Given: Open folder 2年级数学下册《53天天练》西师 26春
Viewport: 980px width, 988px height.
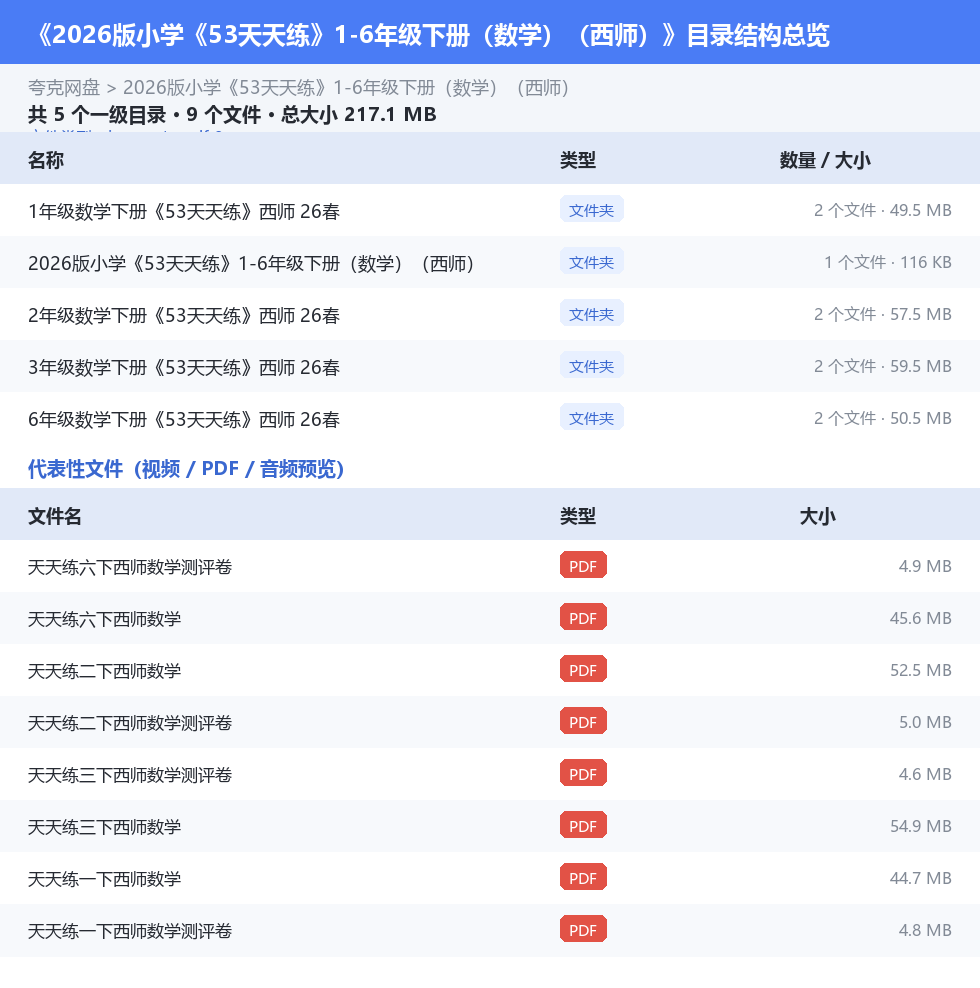Looking at the screenshot, I should (184, 315).
